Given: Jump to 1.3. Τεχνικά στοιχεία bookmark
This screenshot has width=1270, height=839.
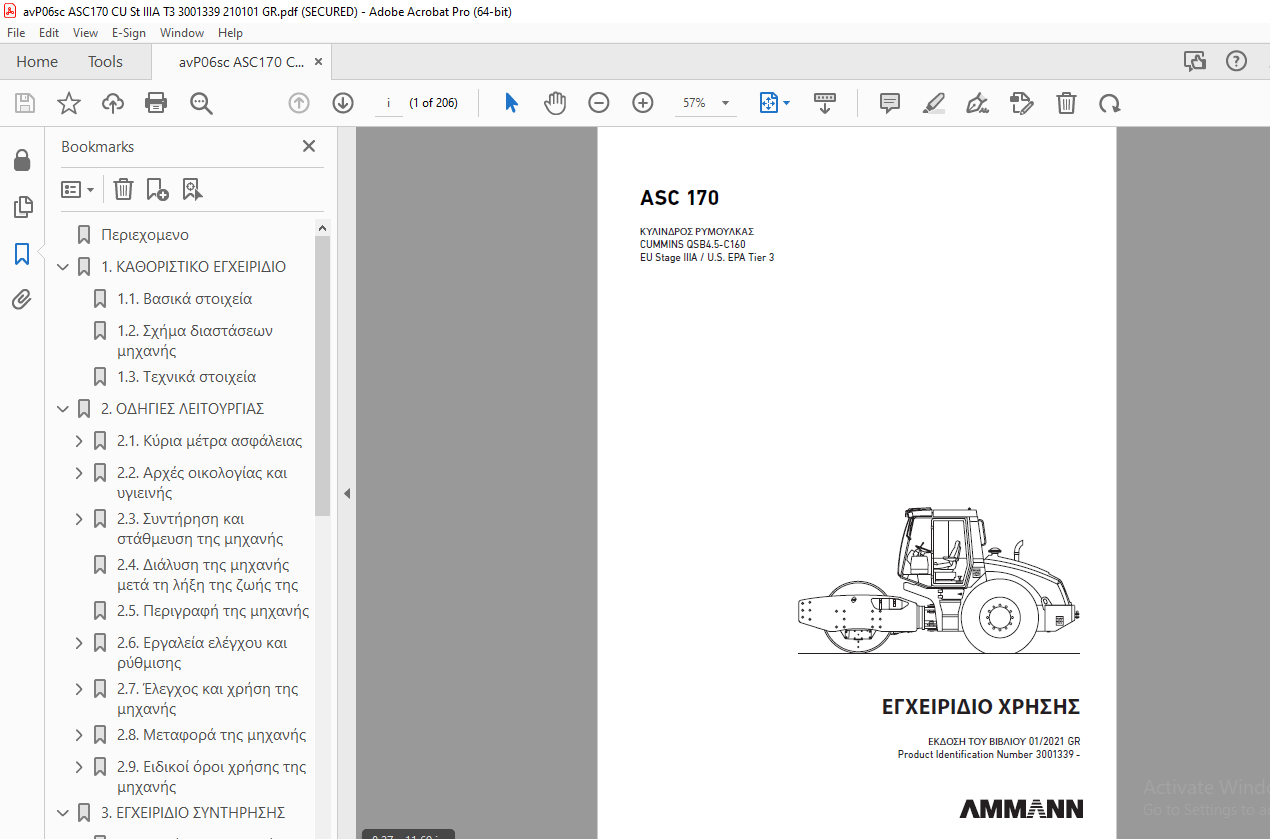Looking at the screenshot, I should [x=187, y=377].
